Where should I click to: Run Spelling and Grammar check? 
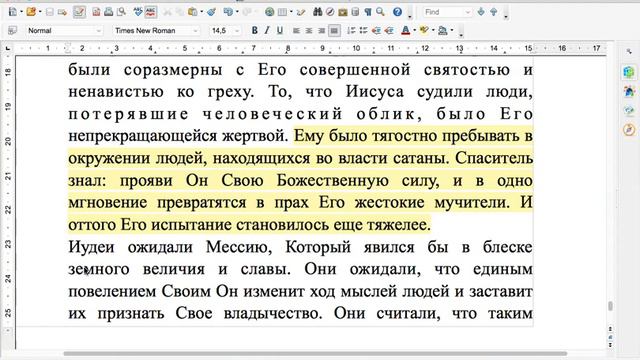click(138, 12)
